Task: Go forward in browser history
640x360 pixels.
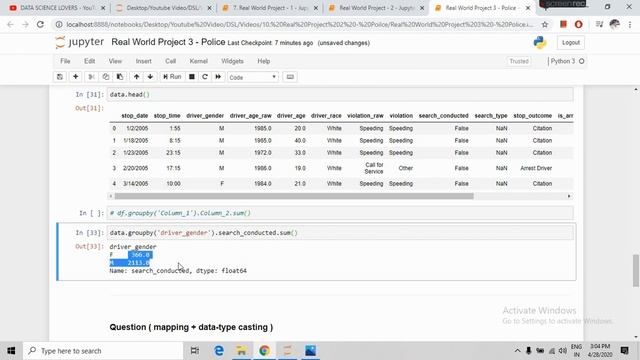Action: (x=25, y=24)
